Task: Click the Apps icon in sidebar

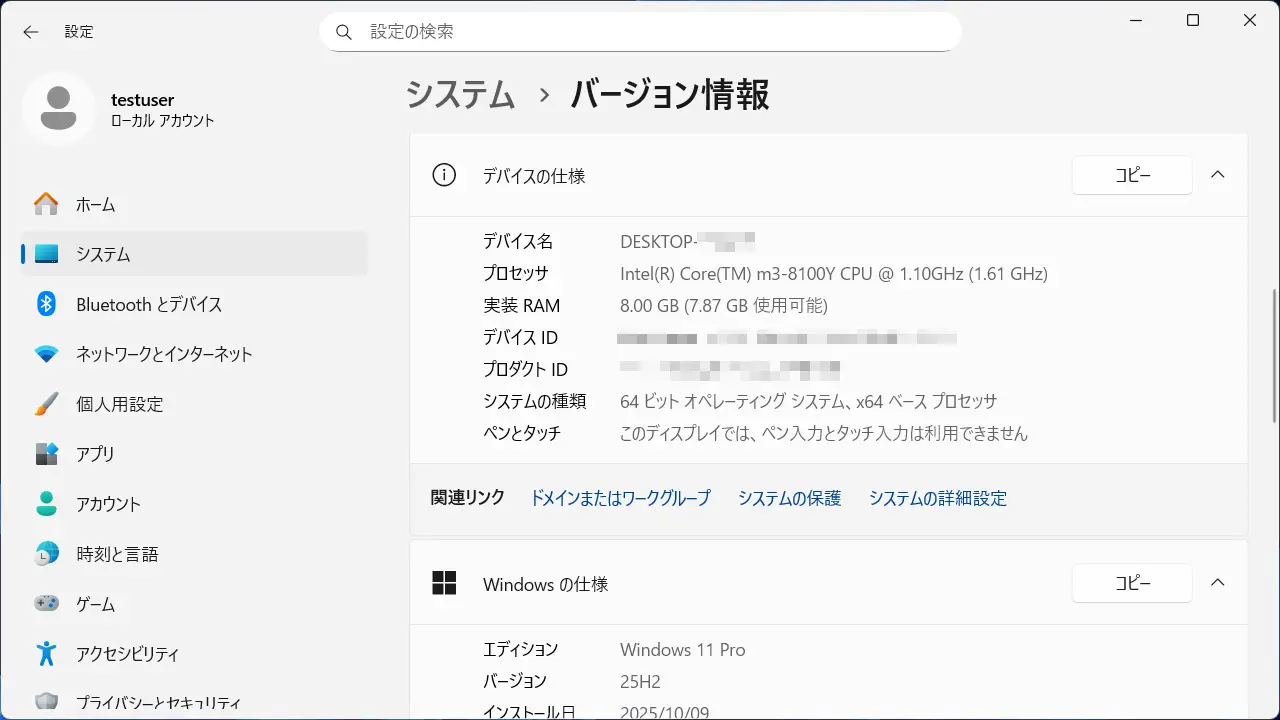Action: pos(46,454)
